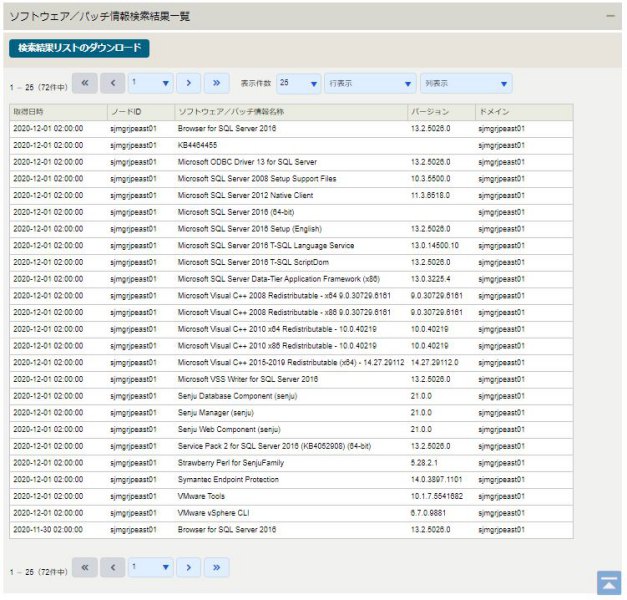Click version 10.3.5500.0 cell
Image resolution: width=627 pixels, height=600 pixels.
pos(430,179)
